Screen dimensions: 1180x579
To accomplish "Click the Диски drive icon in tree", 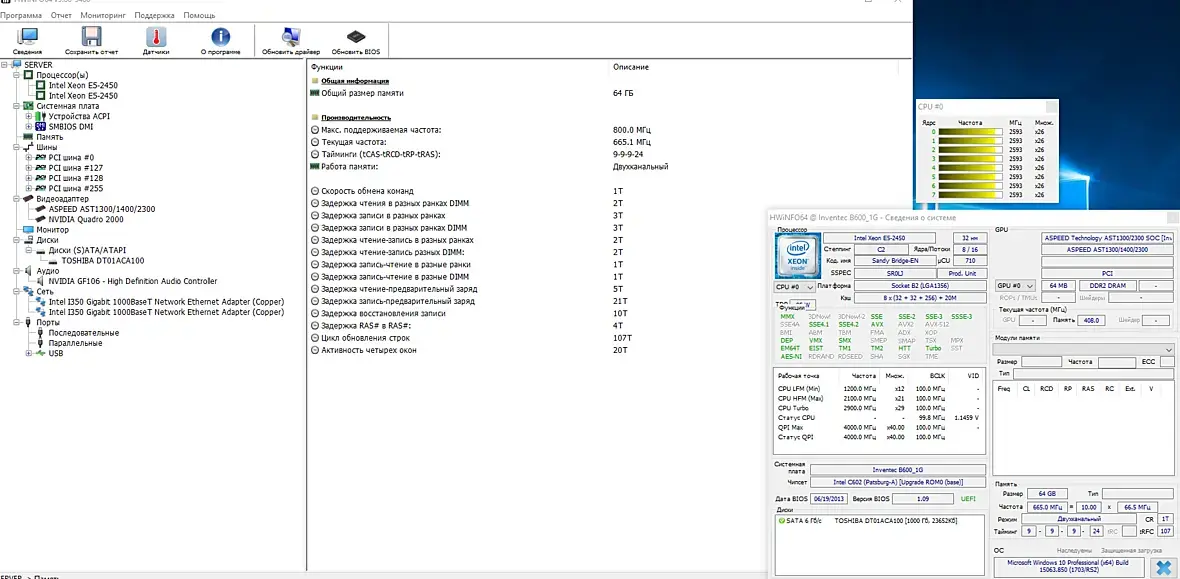I will point(29,240).
